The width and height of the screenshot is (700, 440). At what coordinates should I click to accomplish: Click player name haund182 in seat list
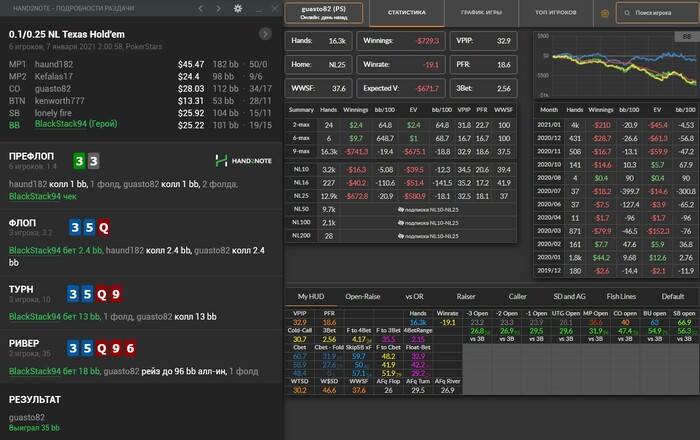54,64
